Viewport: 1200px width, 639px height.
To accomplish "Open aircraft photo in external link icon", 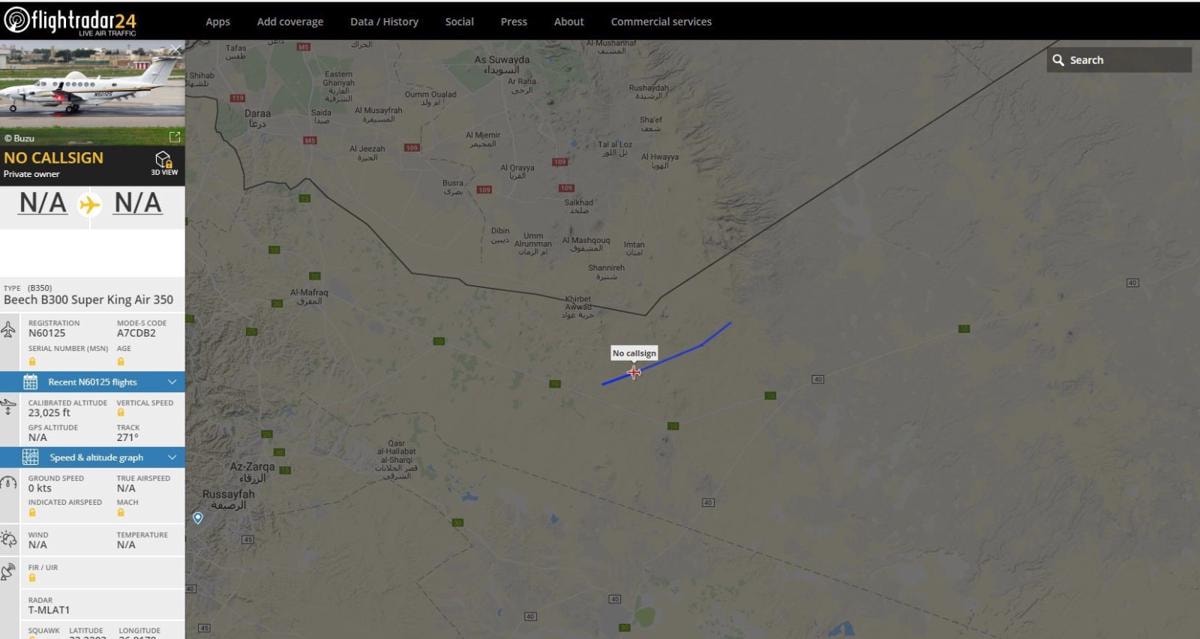I will point(174,138).
